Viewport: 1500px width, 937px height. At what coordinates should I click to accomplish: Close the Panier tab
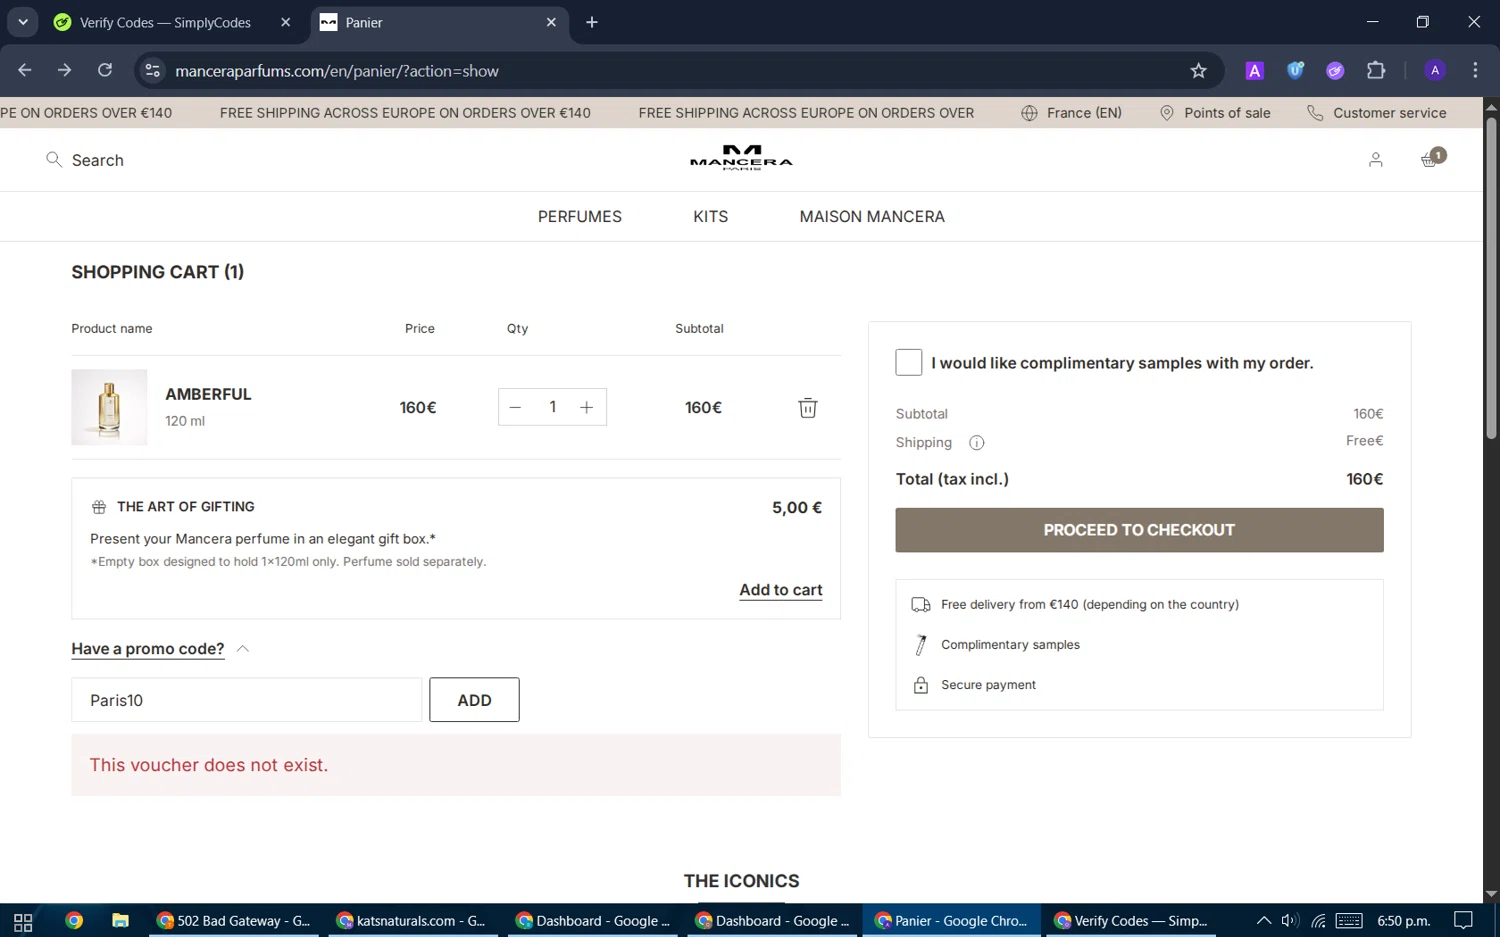551,22
